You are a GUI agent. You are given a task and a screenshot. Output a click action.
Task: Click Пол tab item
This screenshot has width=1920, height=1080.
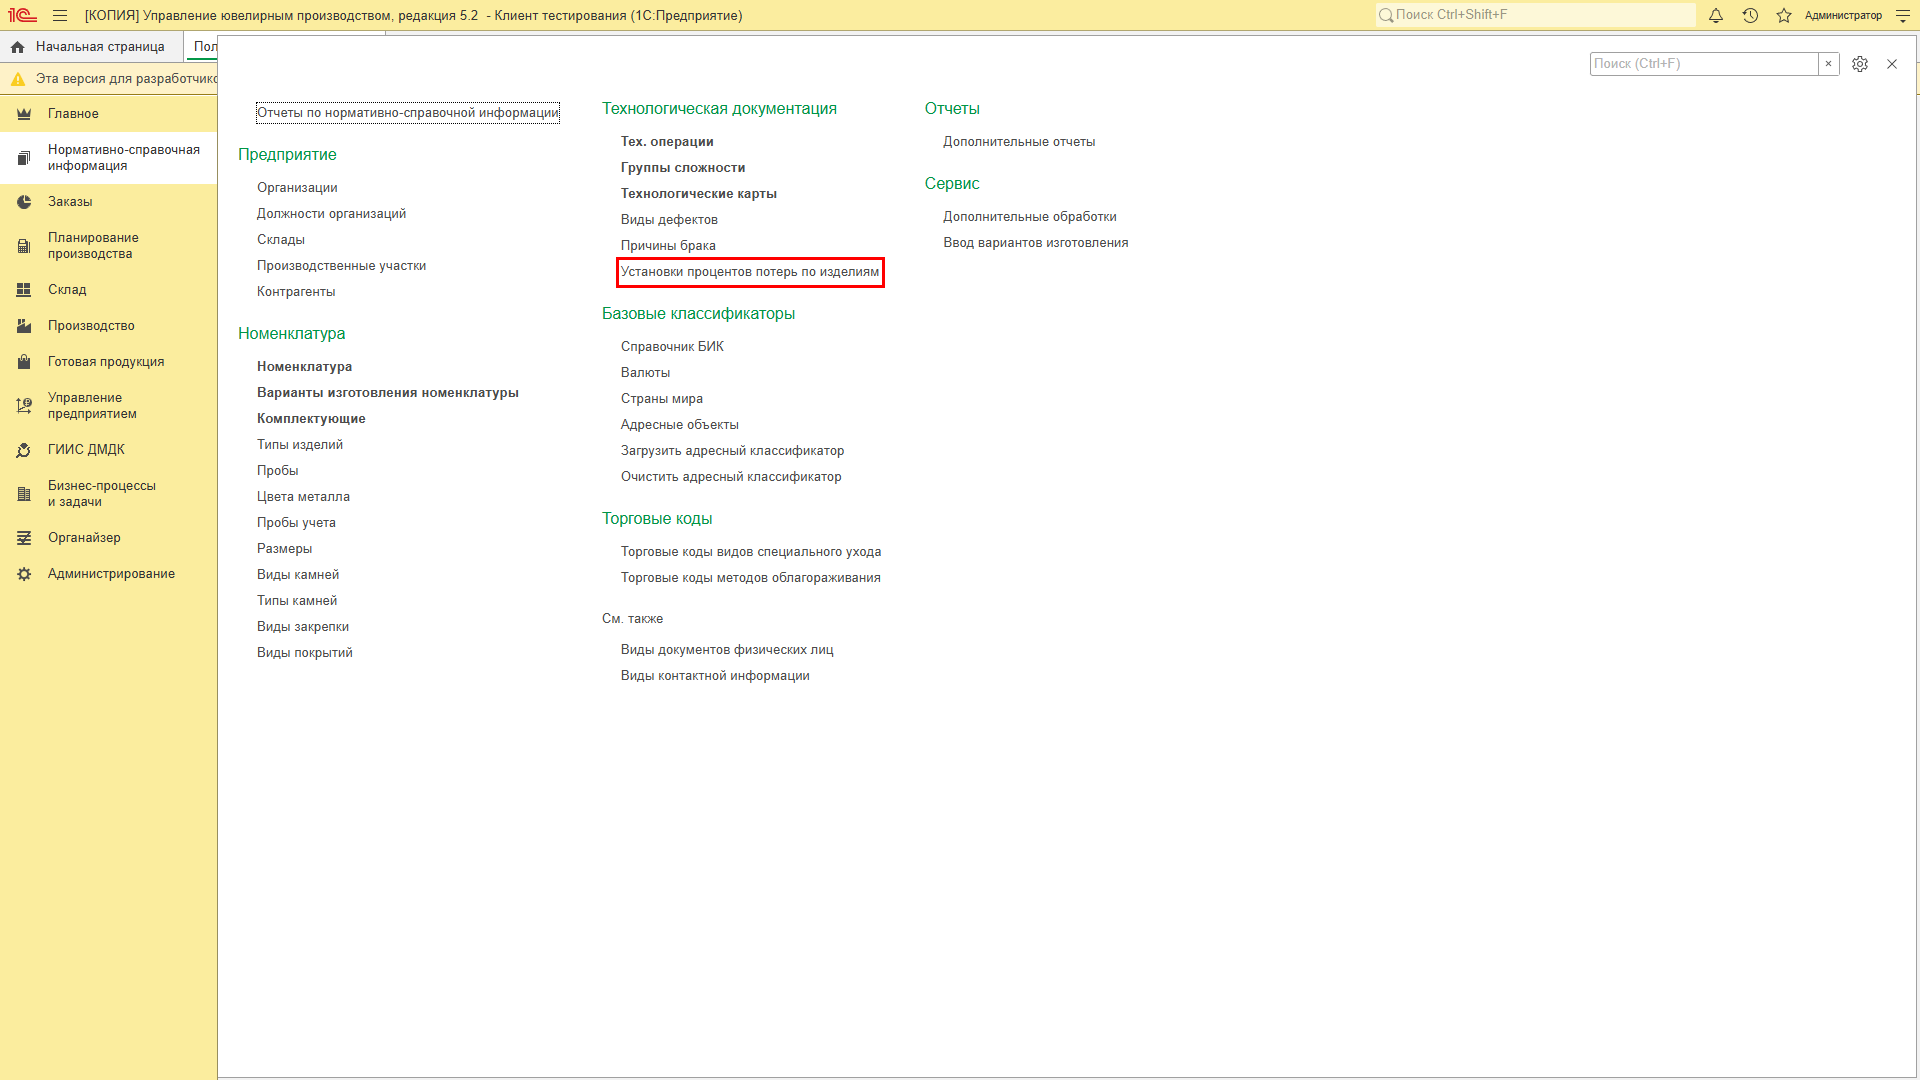click(x=203, y=46)
